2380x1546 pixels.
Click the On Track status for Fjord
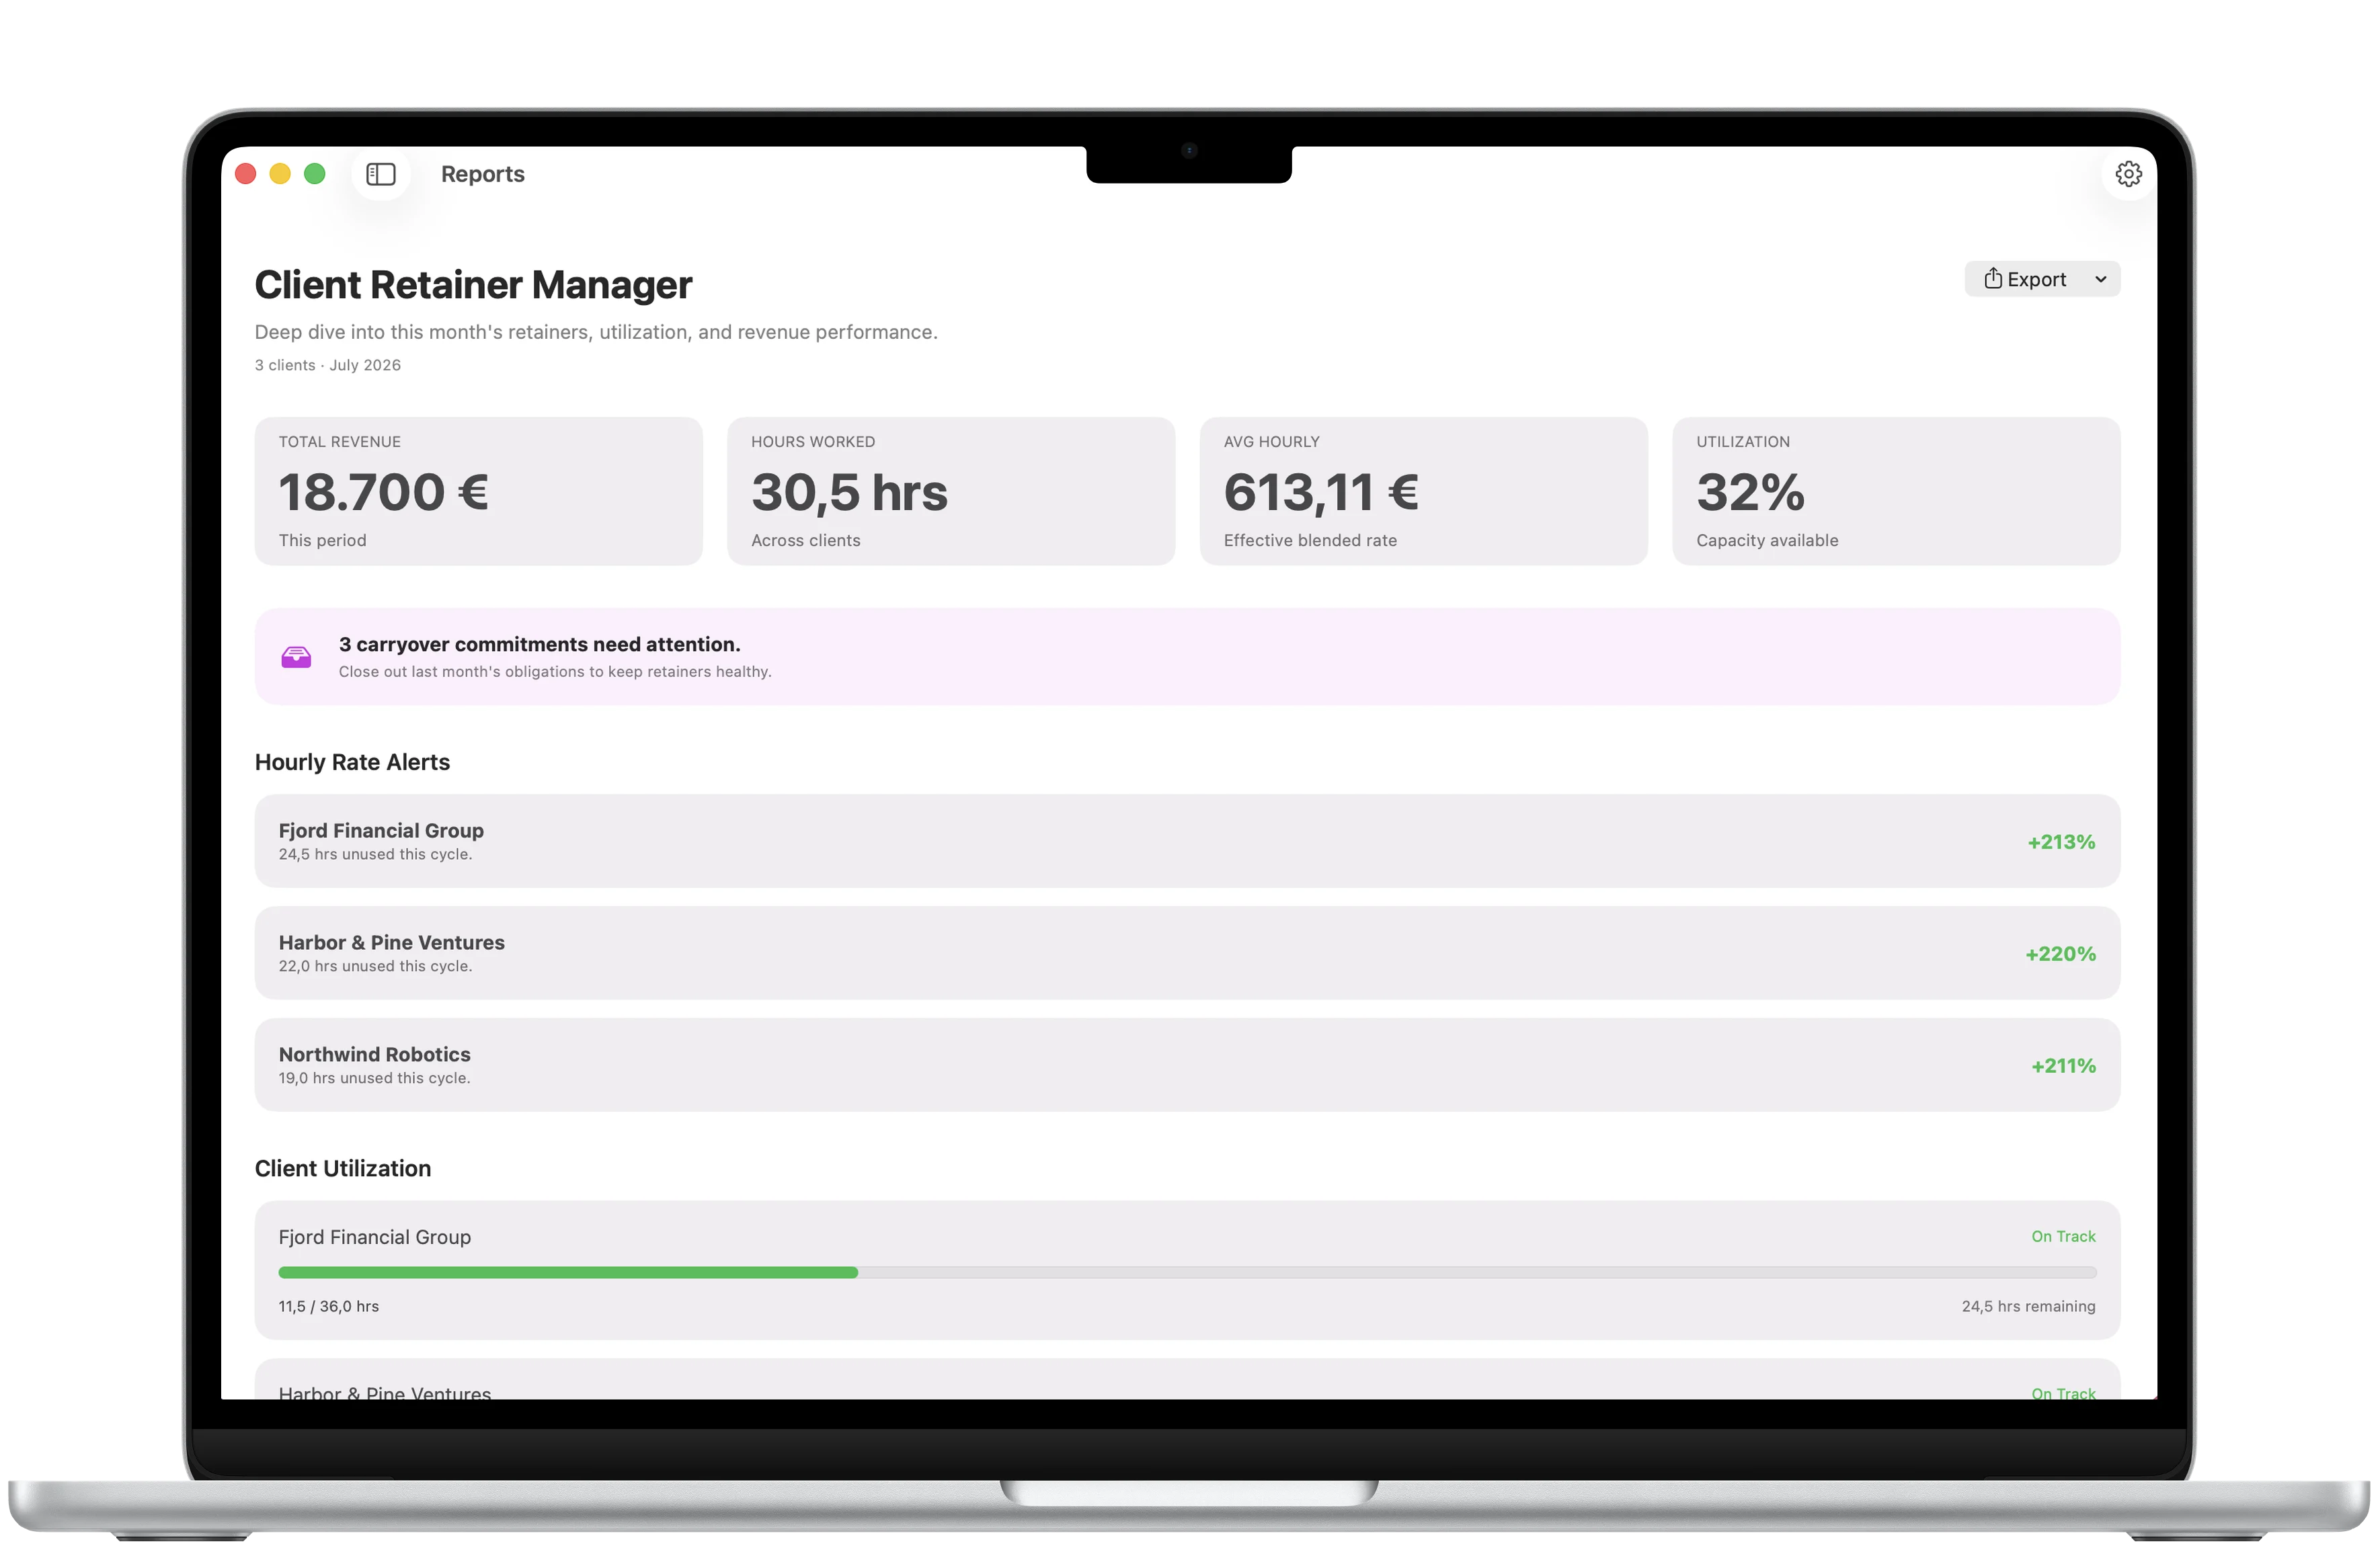[2063, 1236]
